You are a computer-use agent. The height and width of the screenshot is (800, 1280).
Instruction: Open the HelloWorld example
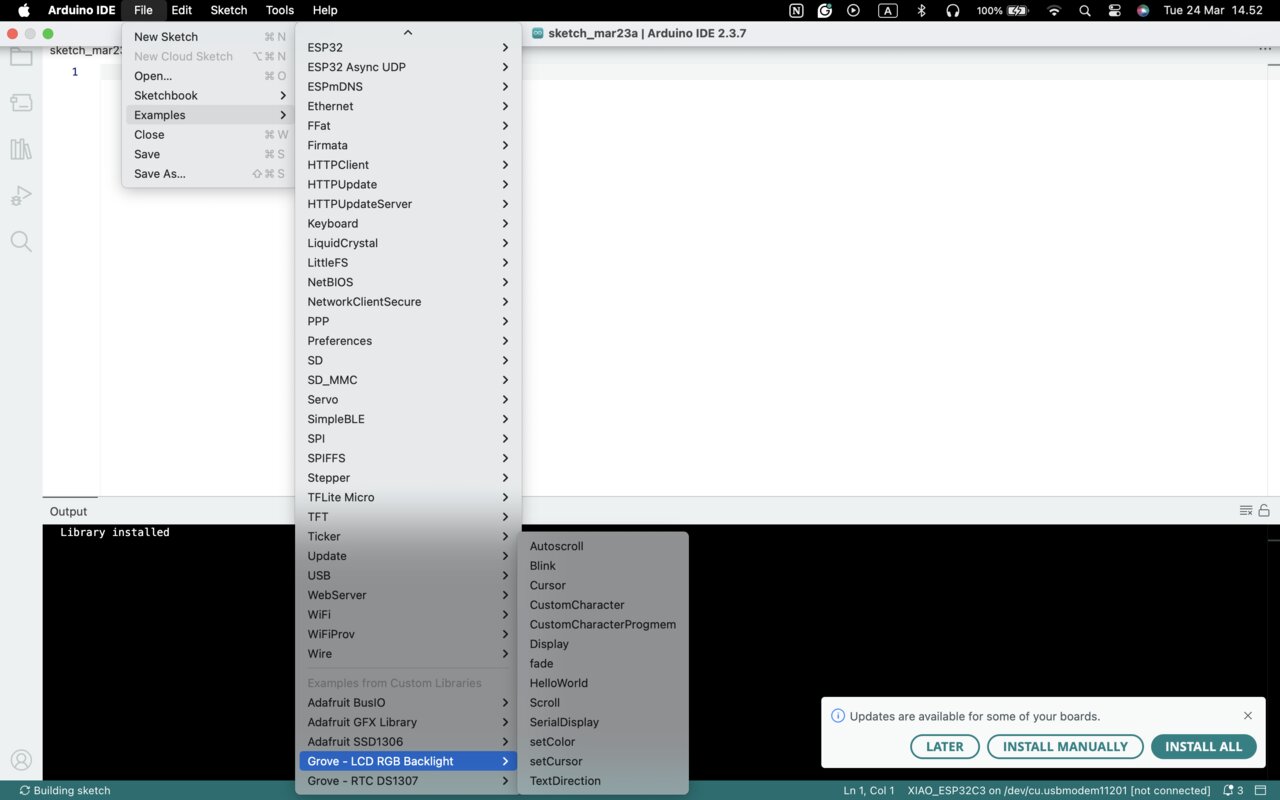click(603, 683)
